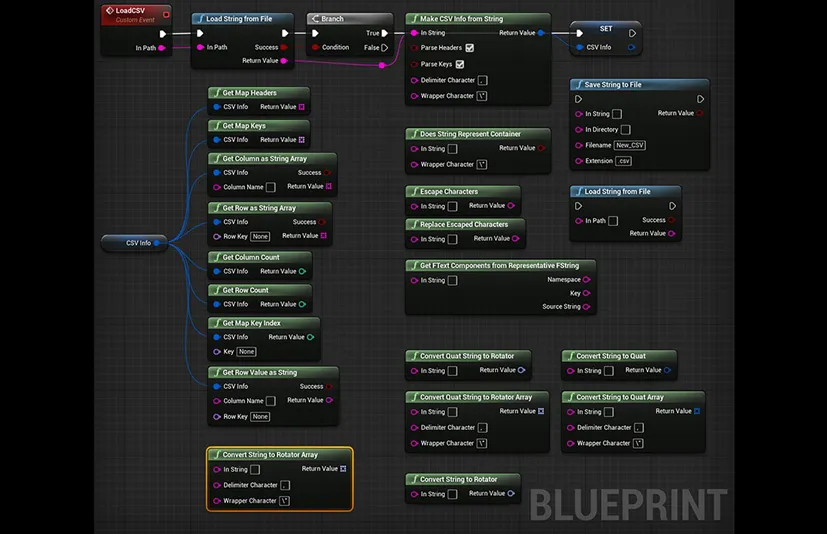Click Success pin on Get Row as String Array

[x=322, y=222]
